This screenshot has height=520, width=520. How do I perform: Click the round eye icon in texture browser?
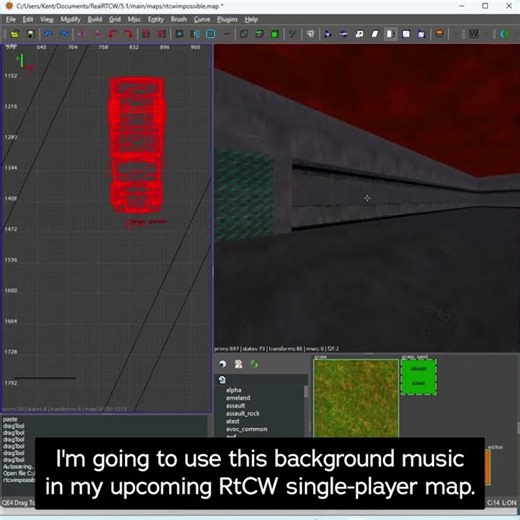pyautogui.click(x=223, y=364)
